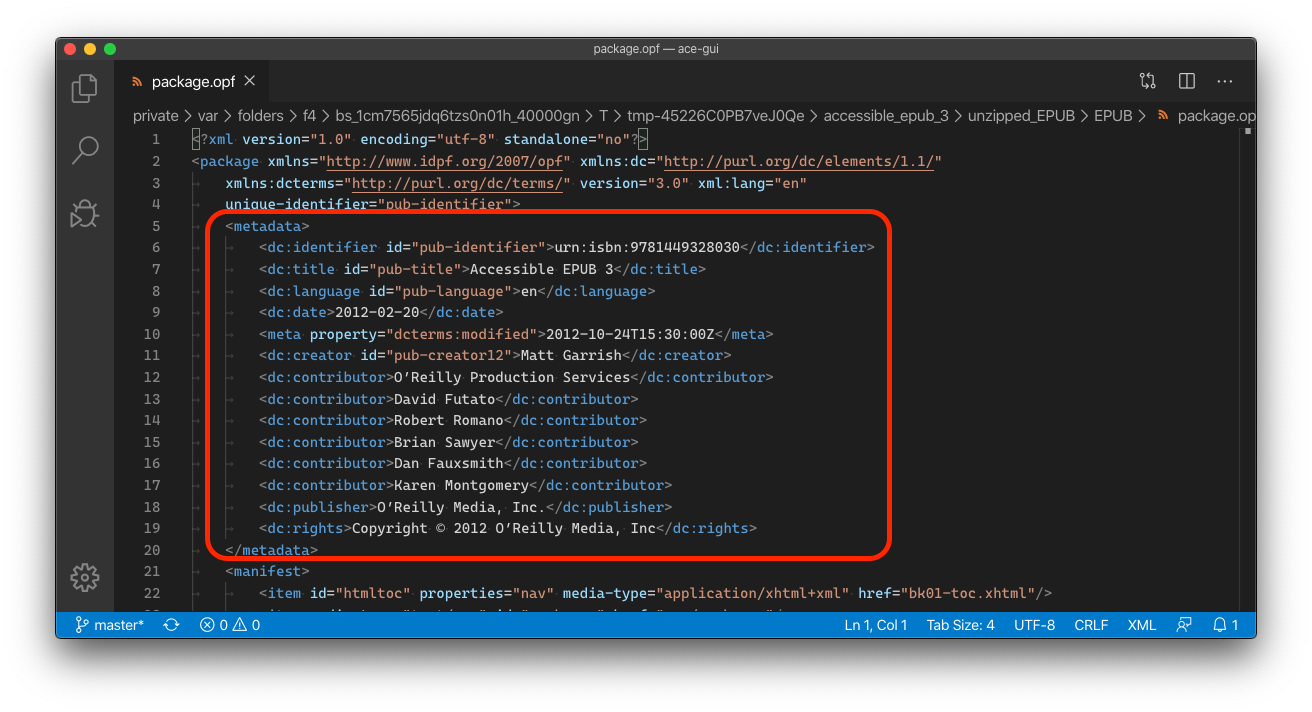Change indentation via Tab Size: 4
This screenshot has width=1312, height=712.
click(x=960, y=625)
